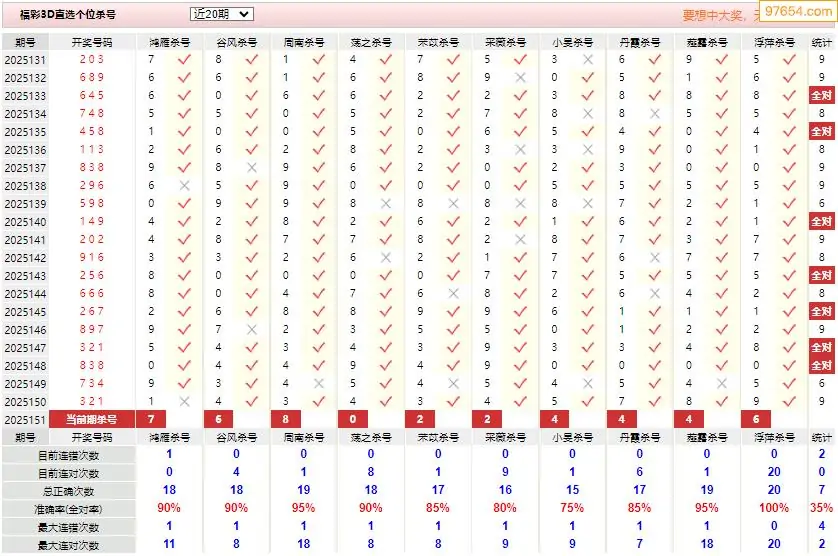The height and width of the screenshot is (556, 838).
Task: Click the X mark for 小旻 in row 2025139
Action: (x=588, y=204)
